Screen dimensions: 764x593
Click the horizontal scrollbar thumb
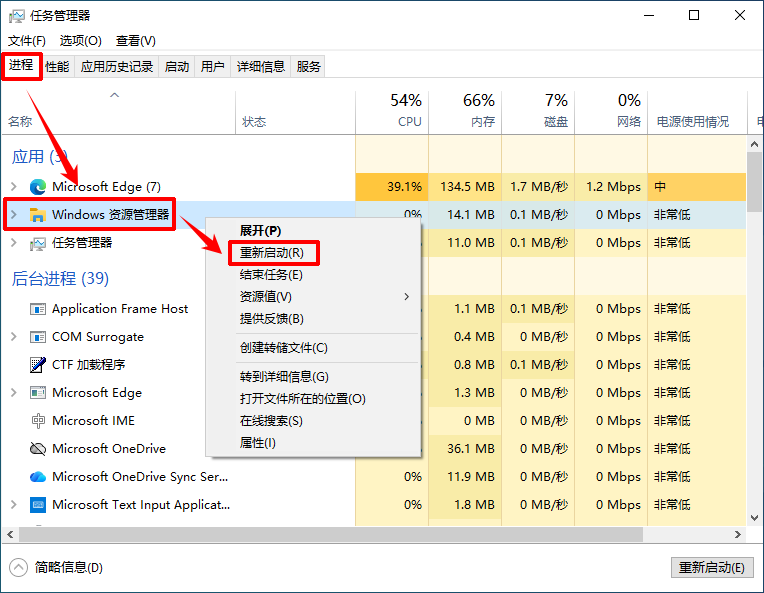point(331,535)
